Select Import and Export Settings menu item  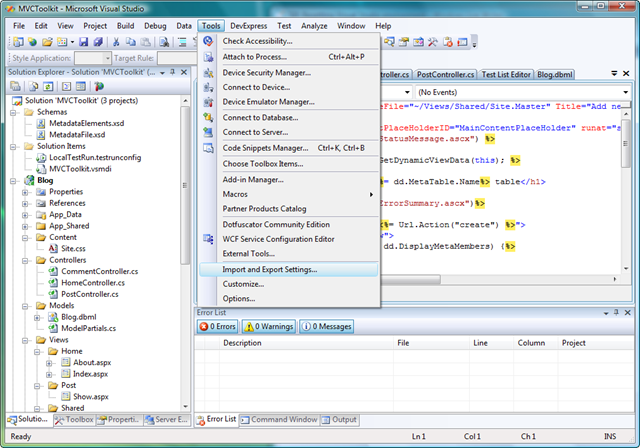(x=269, y=270)
